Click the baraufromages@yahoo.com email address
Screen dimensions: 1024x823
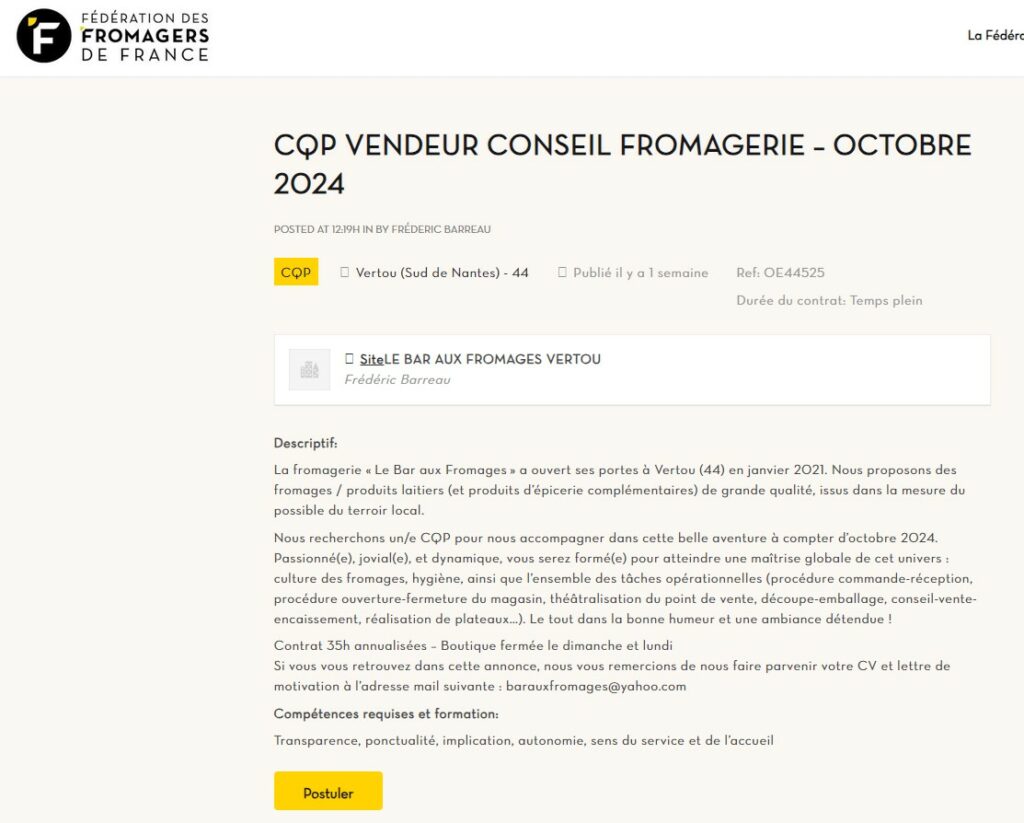click(x=596, y=686)
